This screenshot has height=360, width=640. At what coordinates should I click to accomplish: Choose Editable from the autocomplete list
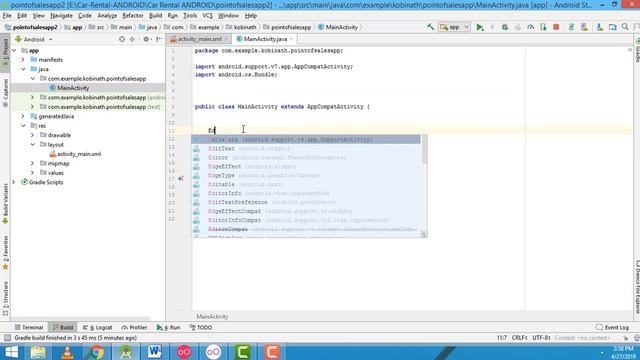[306, 184]
